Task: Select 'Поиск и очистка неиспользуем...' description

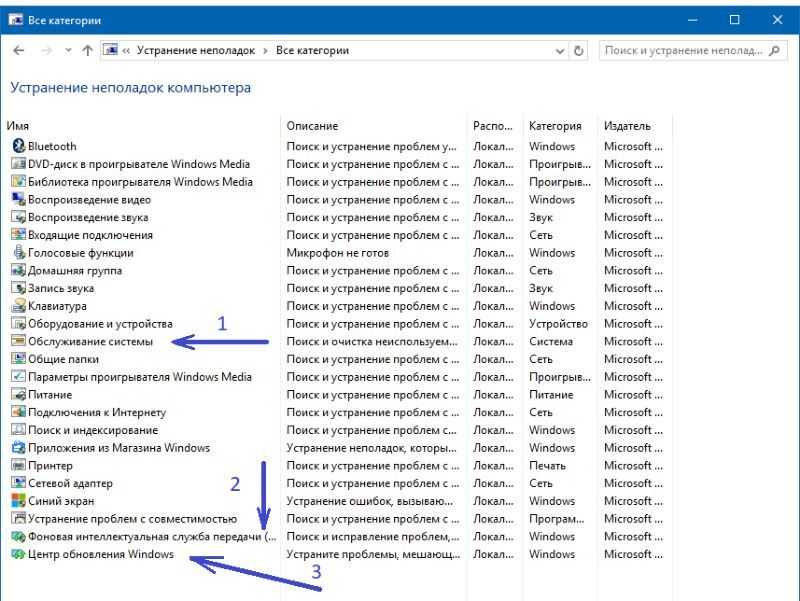Action: 372,341
